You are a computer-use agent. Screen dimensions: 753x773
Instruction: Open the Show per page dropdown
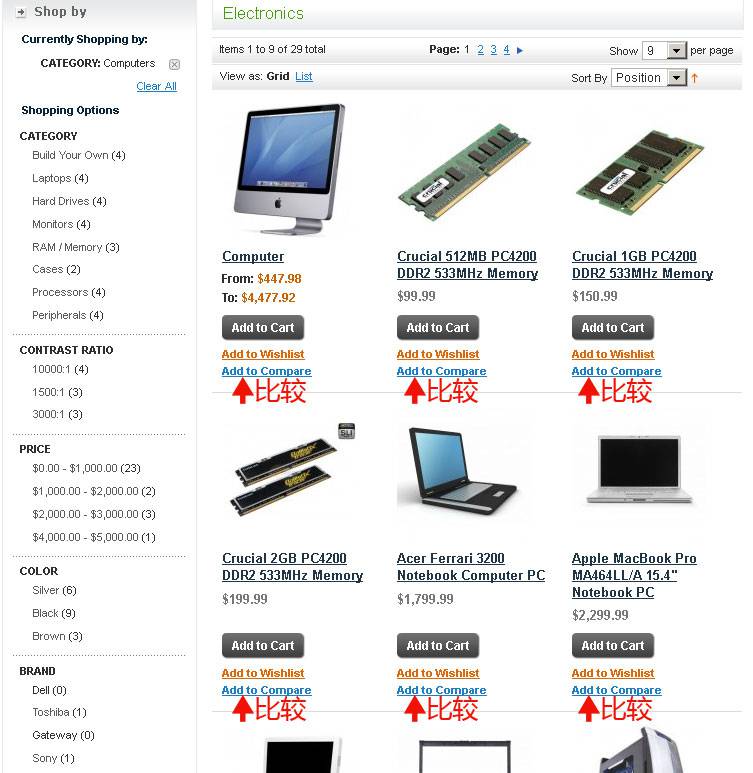click(x=664, y=50)
